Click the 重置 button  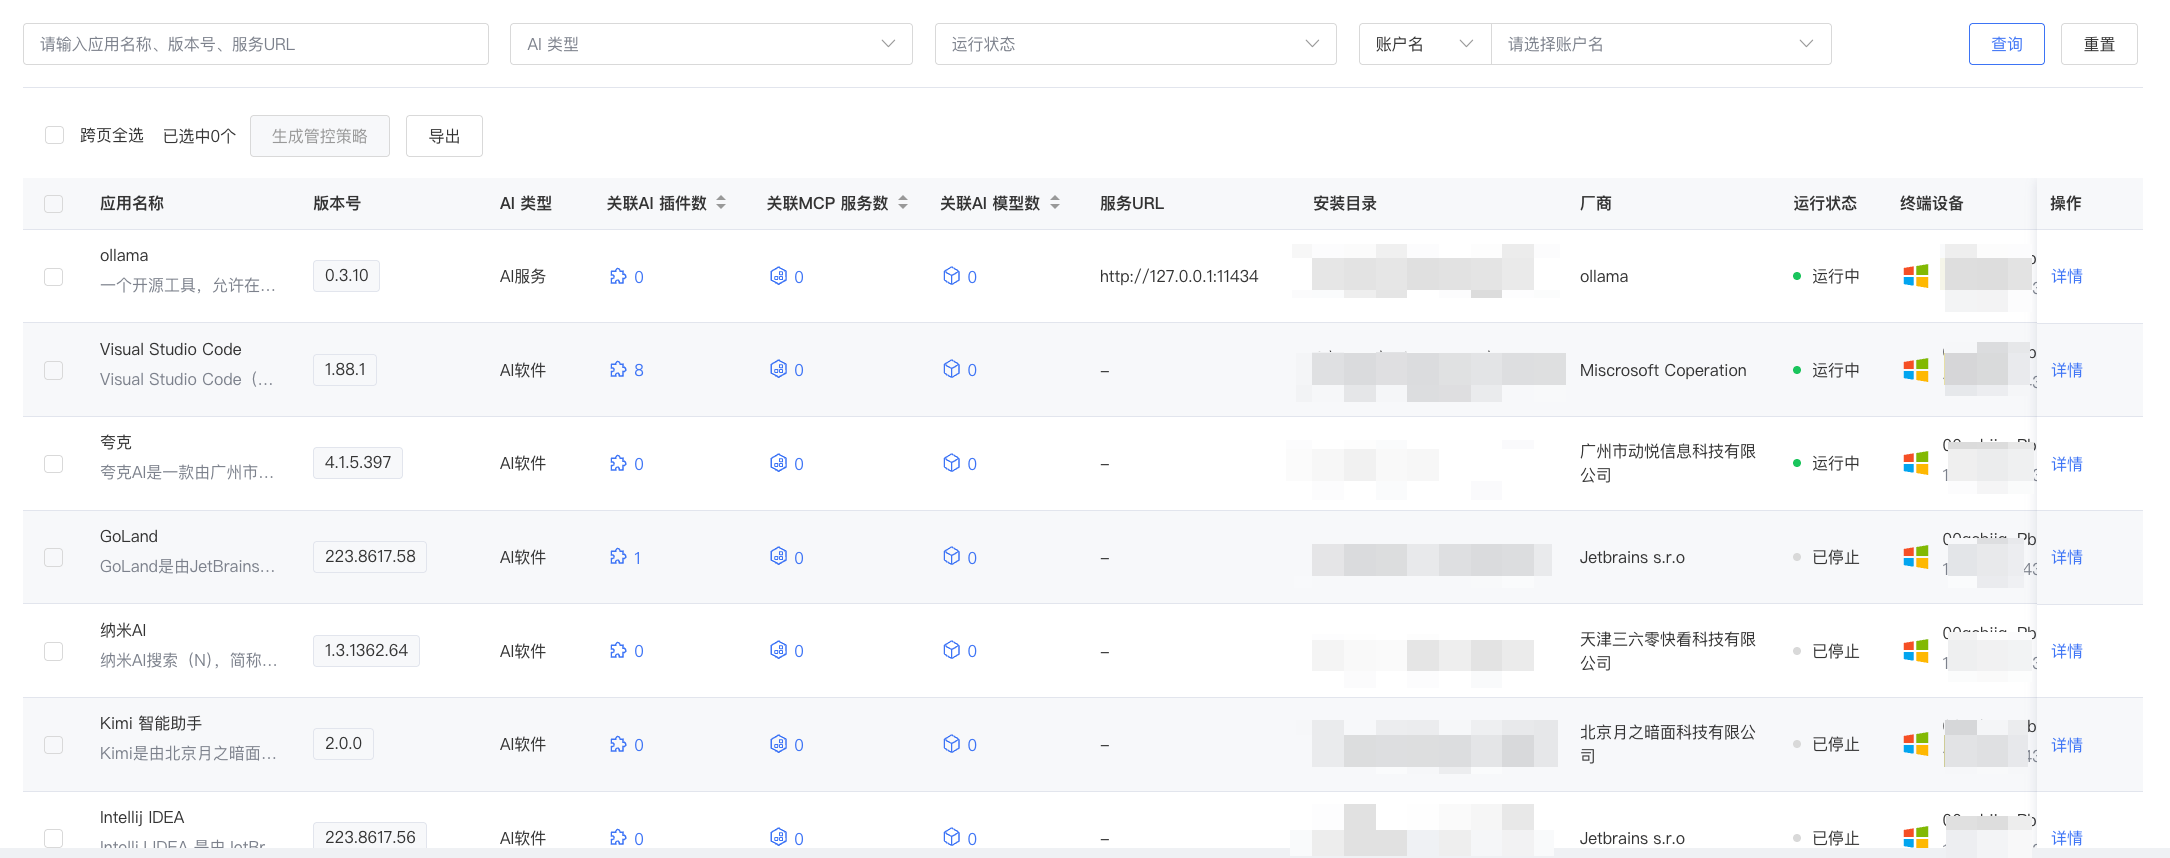(x=2099, y=44)
